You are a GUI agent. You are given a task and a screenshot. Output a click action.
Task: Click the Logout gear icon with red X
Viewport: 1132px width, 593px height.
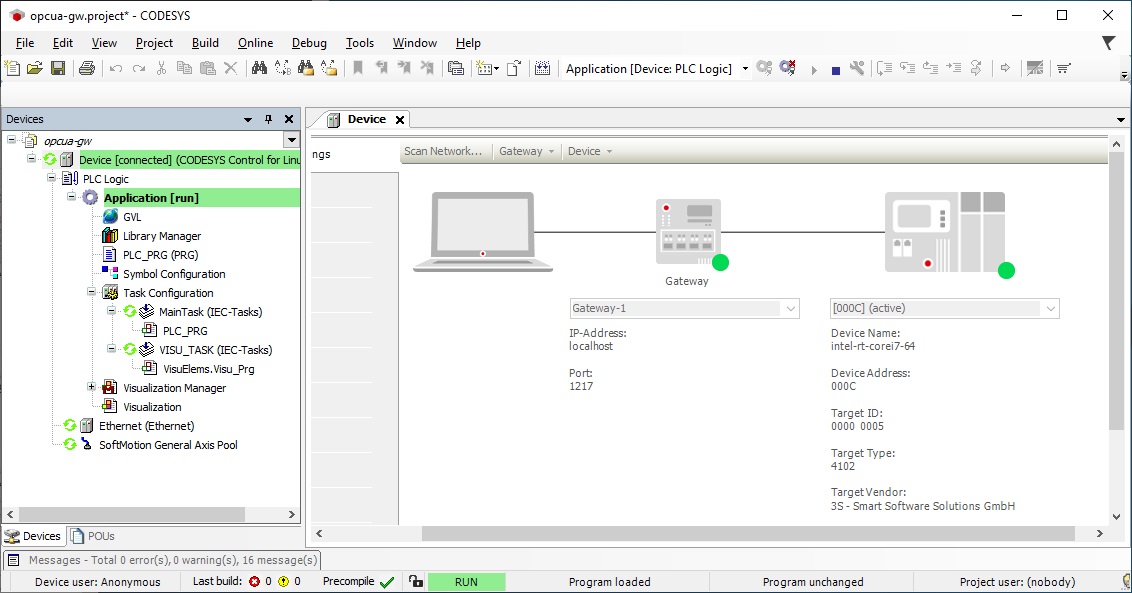(x=787, y=69)
